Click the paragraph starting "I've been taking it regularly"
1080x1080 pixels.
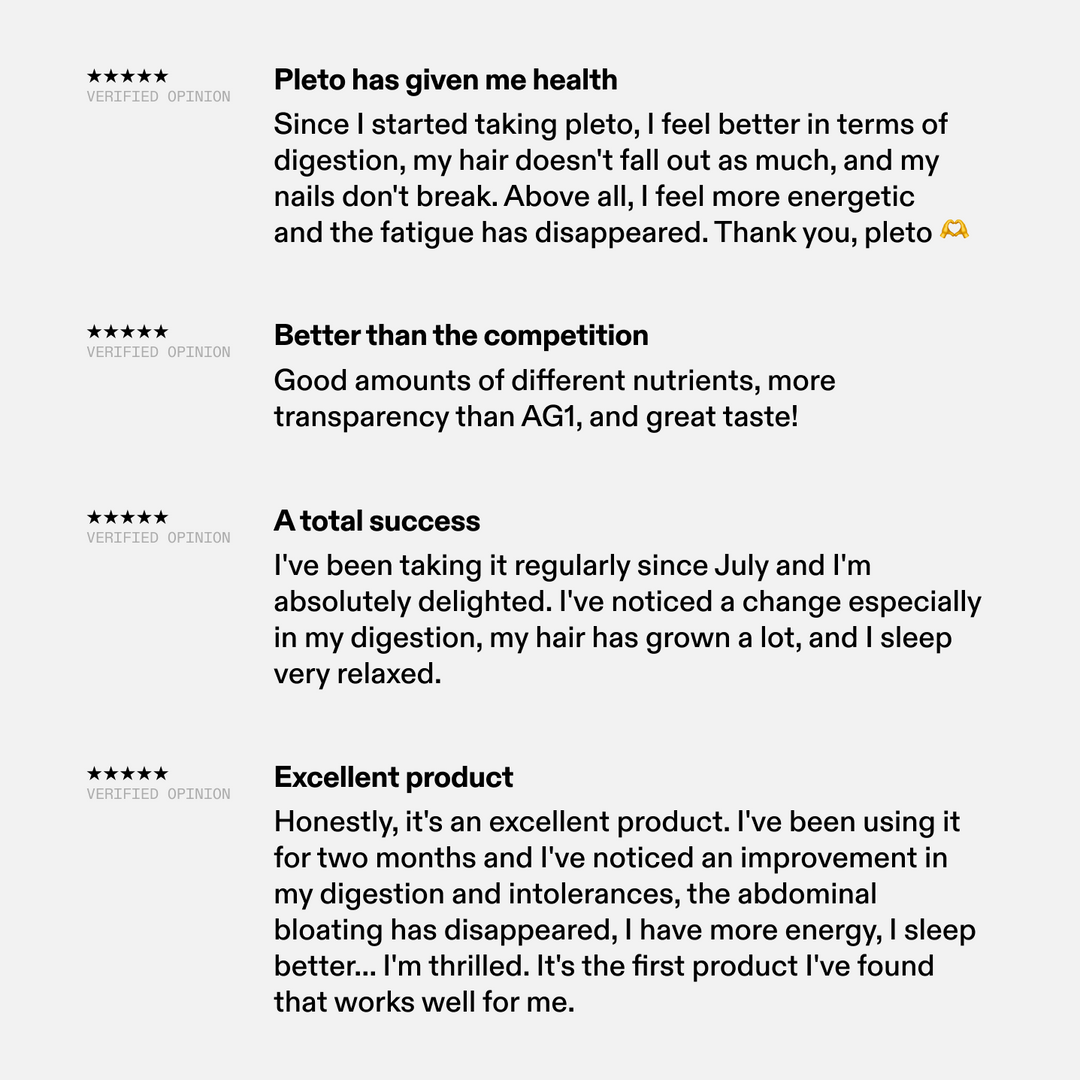[x=627, y=620]
